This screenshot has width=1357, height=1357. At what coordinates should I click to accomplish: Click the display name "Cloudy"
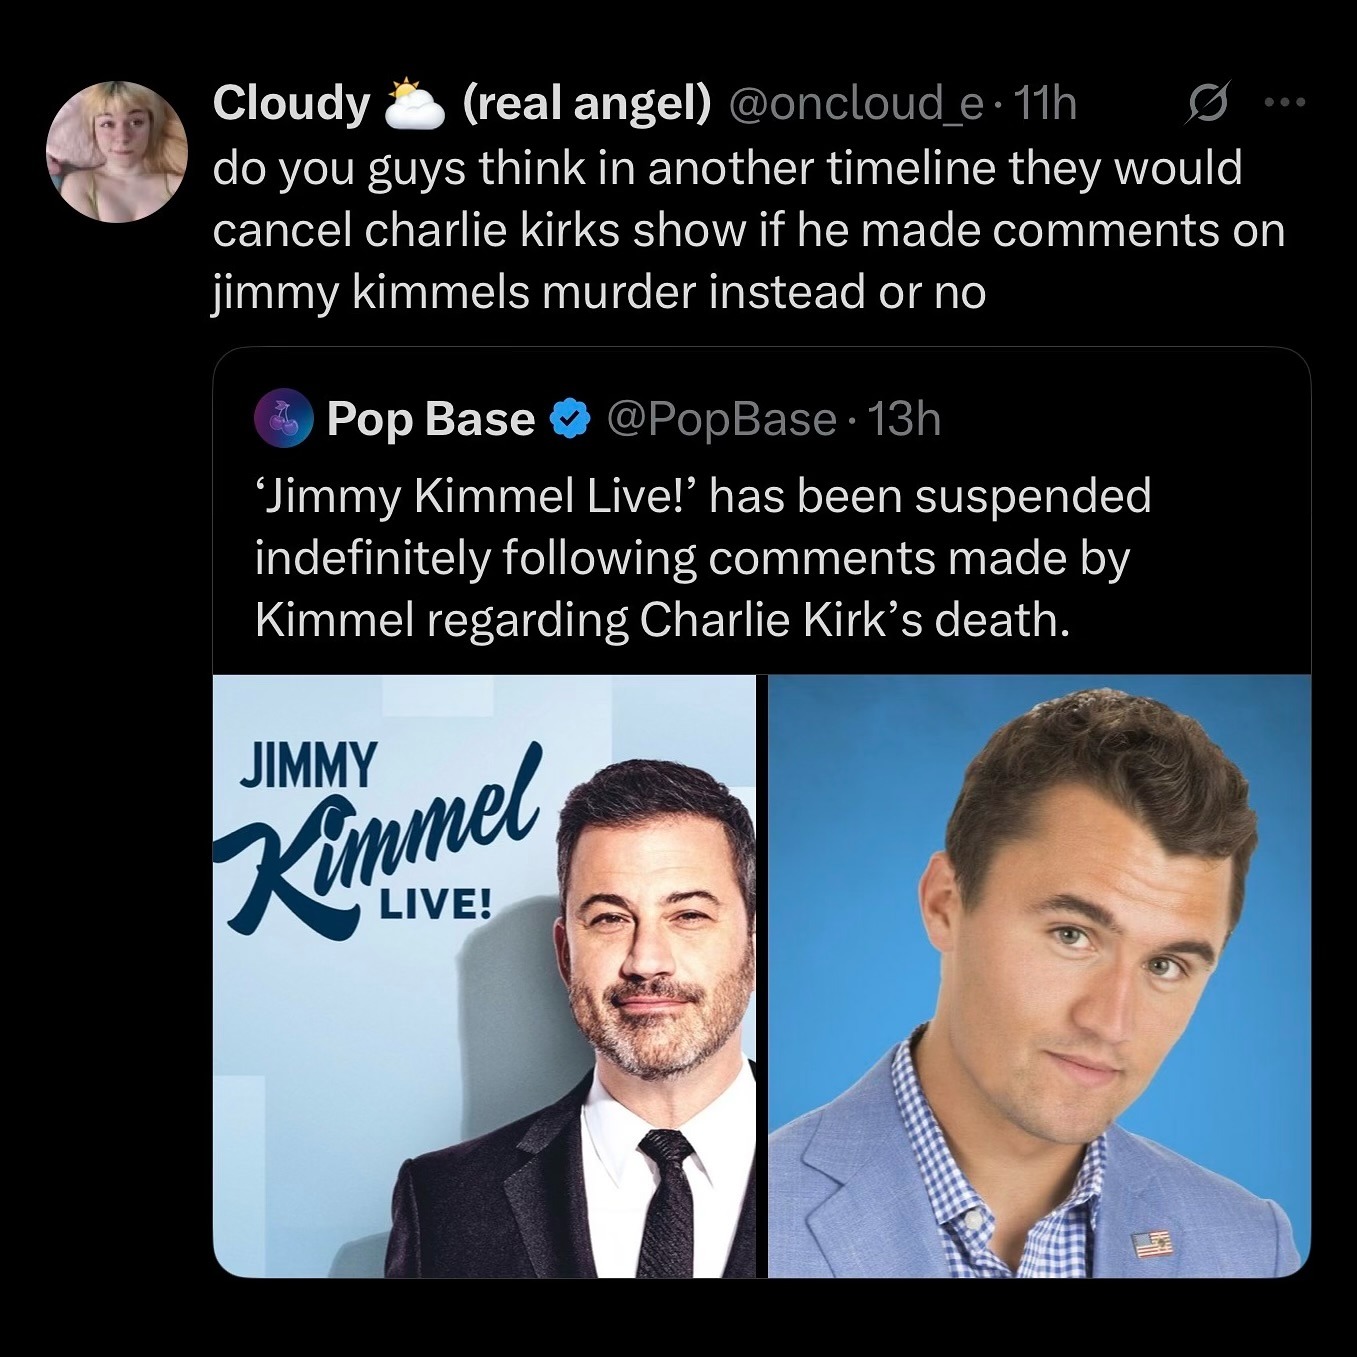point(291,103)
